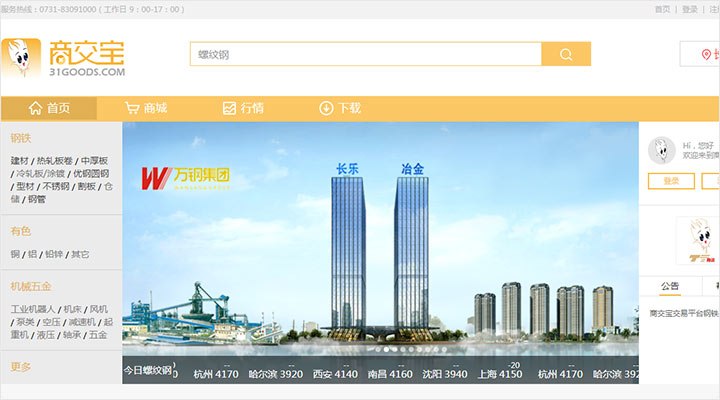Open the 钢管 category link
Viewport: 720px width, 400px height.
37,199
